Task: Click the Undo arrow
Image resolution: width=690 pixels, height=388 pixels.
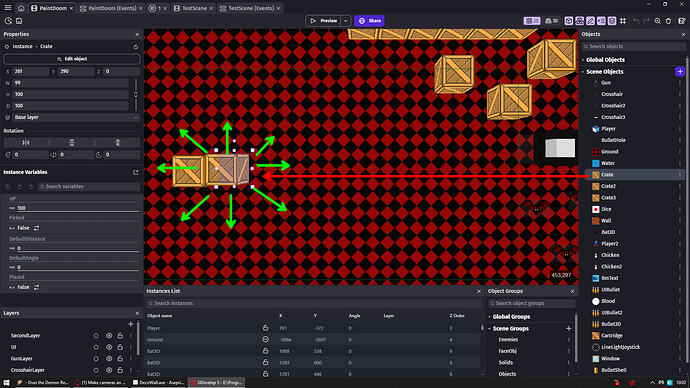Action: (x=636, y=21)
